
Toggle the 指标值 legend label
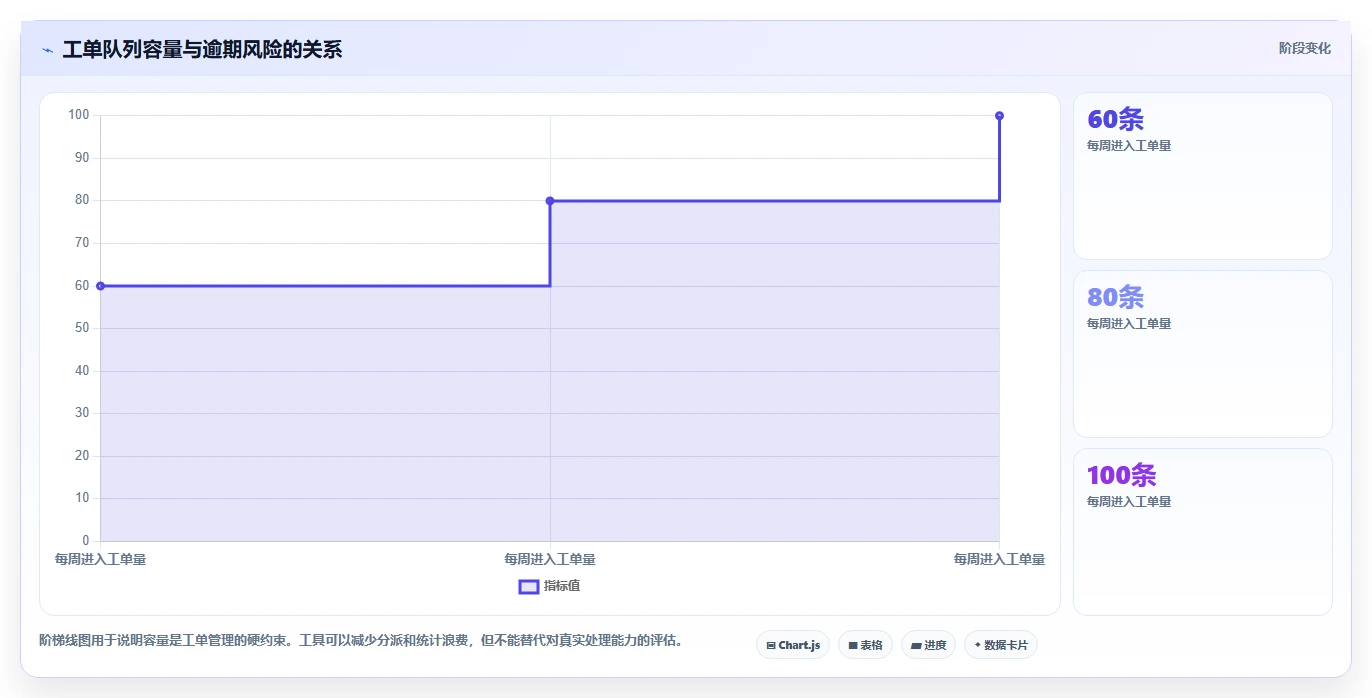(x=562, y=586)
